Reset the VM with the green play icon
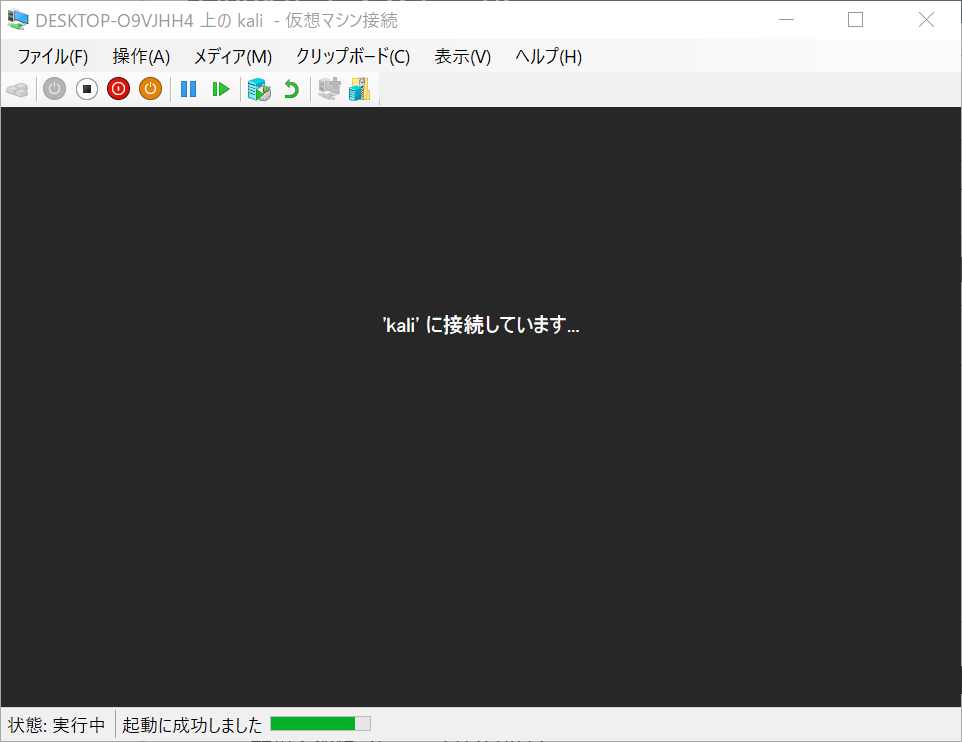This screenshot has width=962, height=742. pyautogui.click(x=220, y=89)
